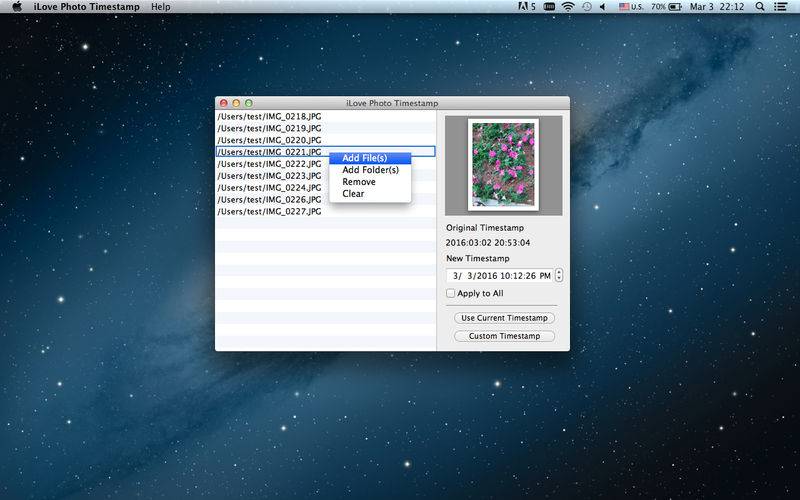Choose Remove from context menu
This screenshot has height=500, width=800.
pos(370,182)
